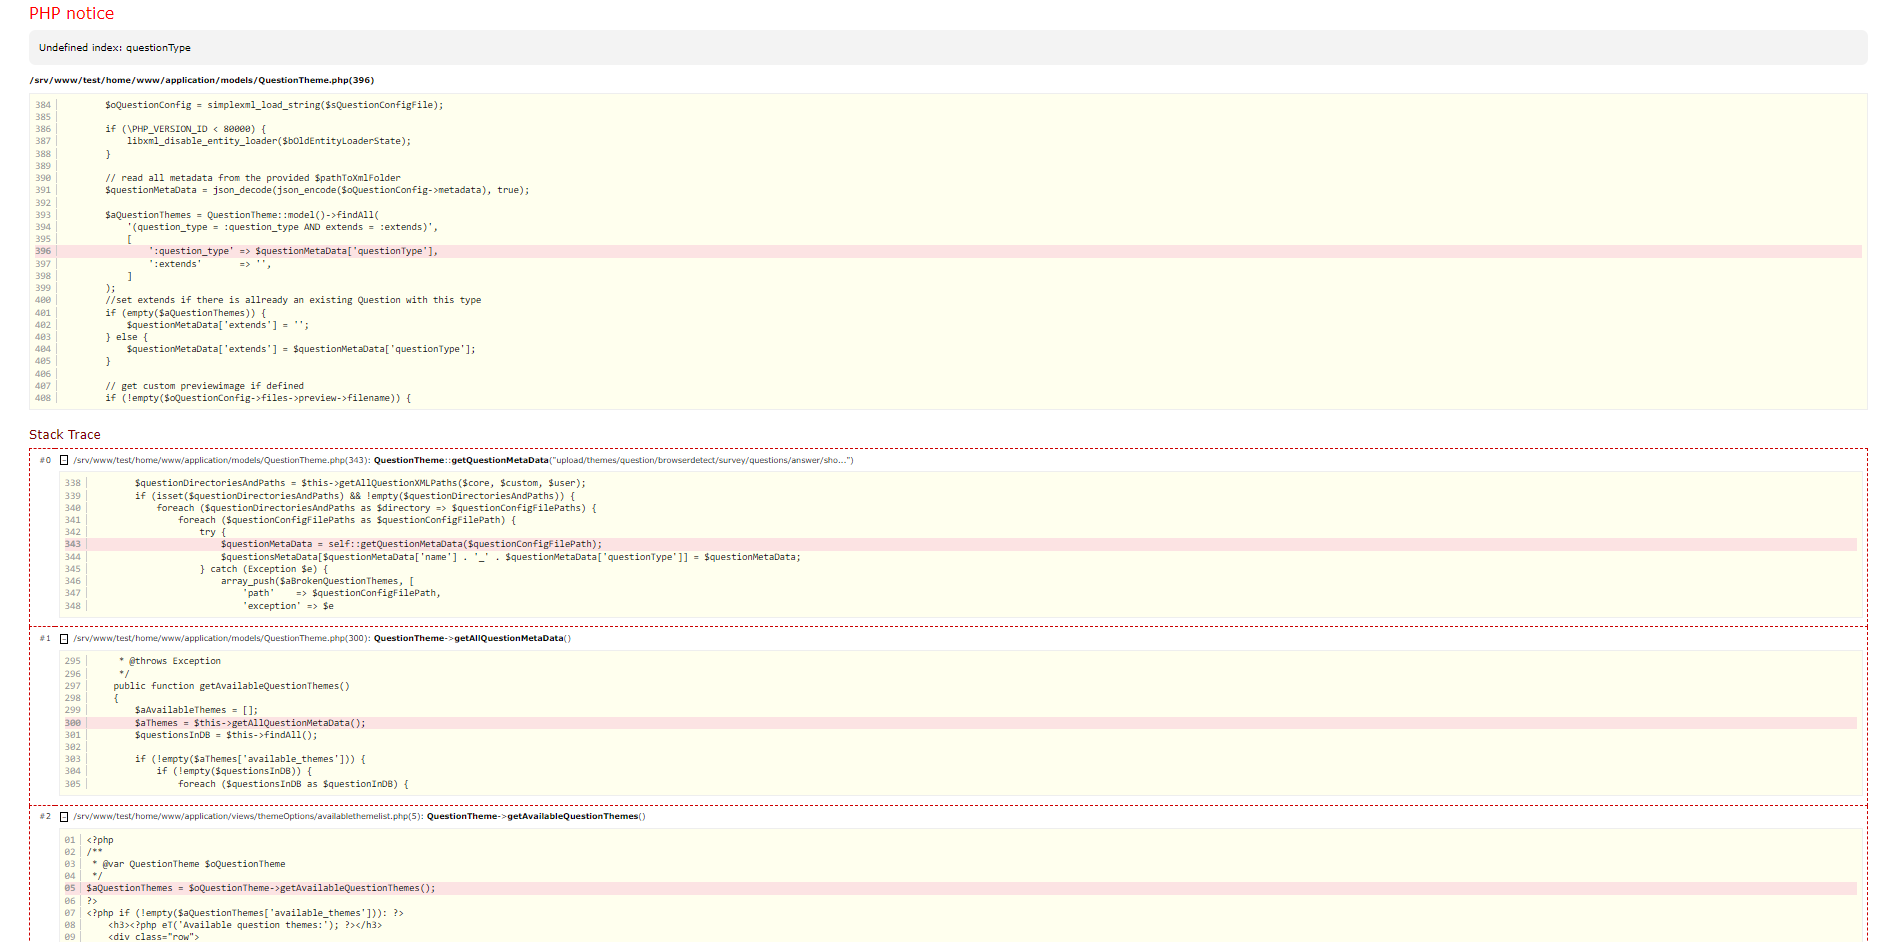Image resolution: width=1883 pixels, height=942 pixels.
Task: Click highlighted code line 396
Action: pos(293,252)
